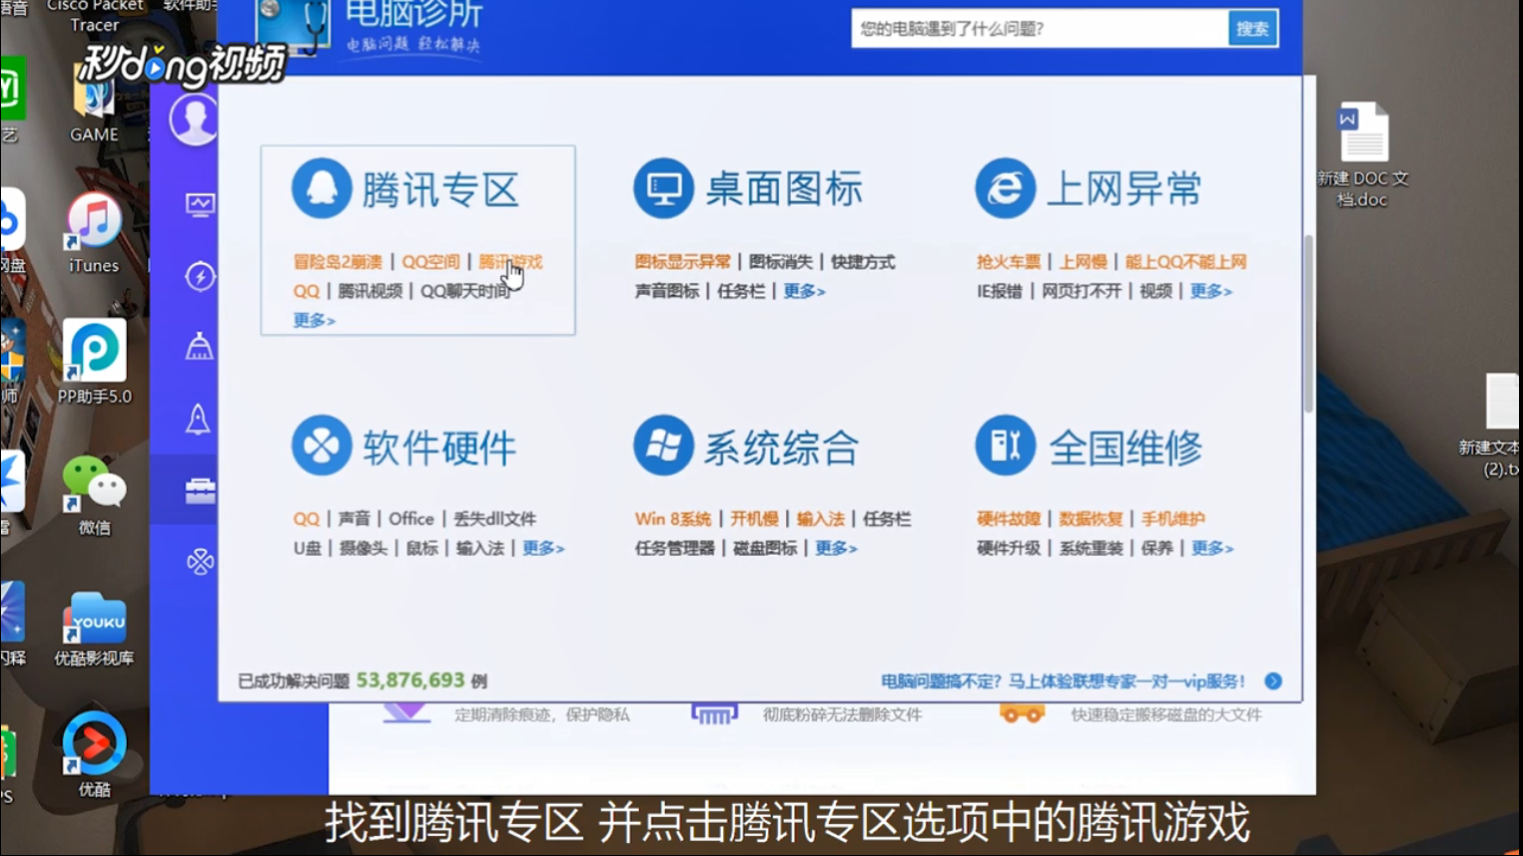This screenshot has width=1523, height=856.
Task: Click 磁盘图标 link
Action: pyautogui.click(x=765, y=548)
